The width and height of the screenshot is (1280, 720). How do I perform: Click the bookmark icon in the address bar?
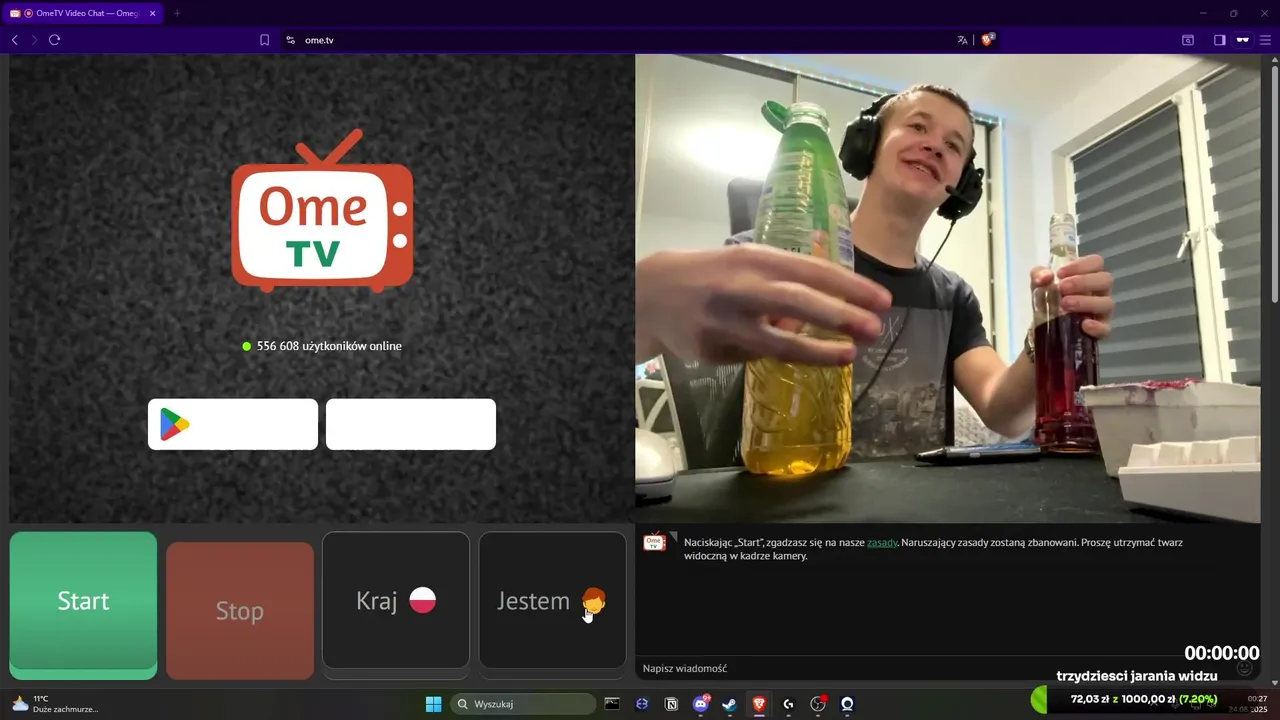[x=265, y=40]
